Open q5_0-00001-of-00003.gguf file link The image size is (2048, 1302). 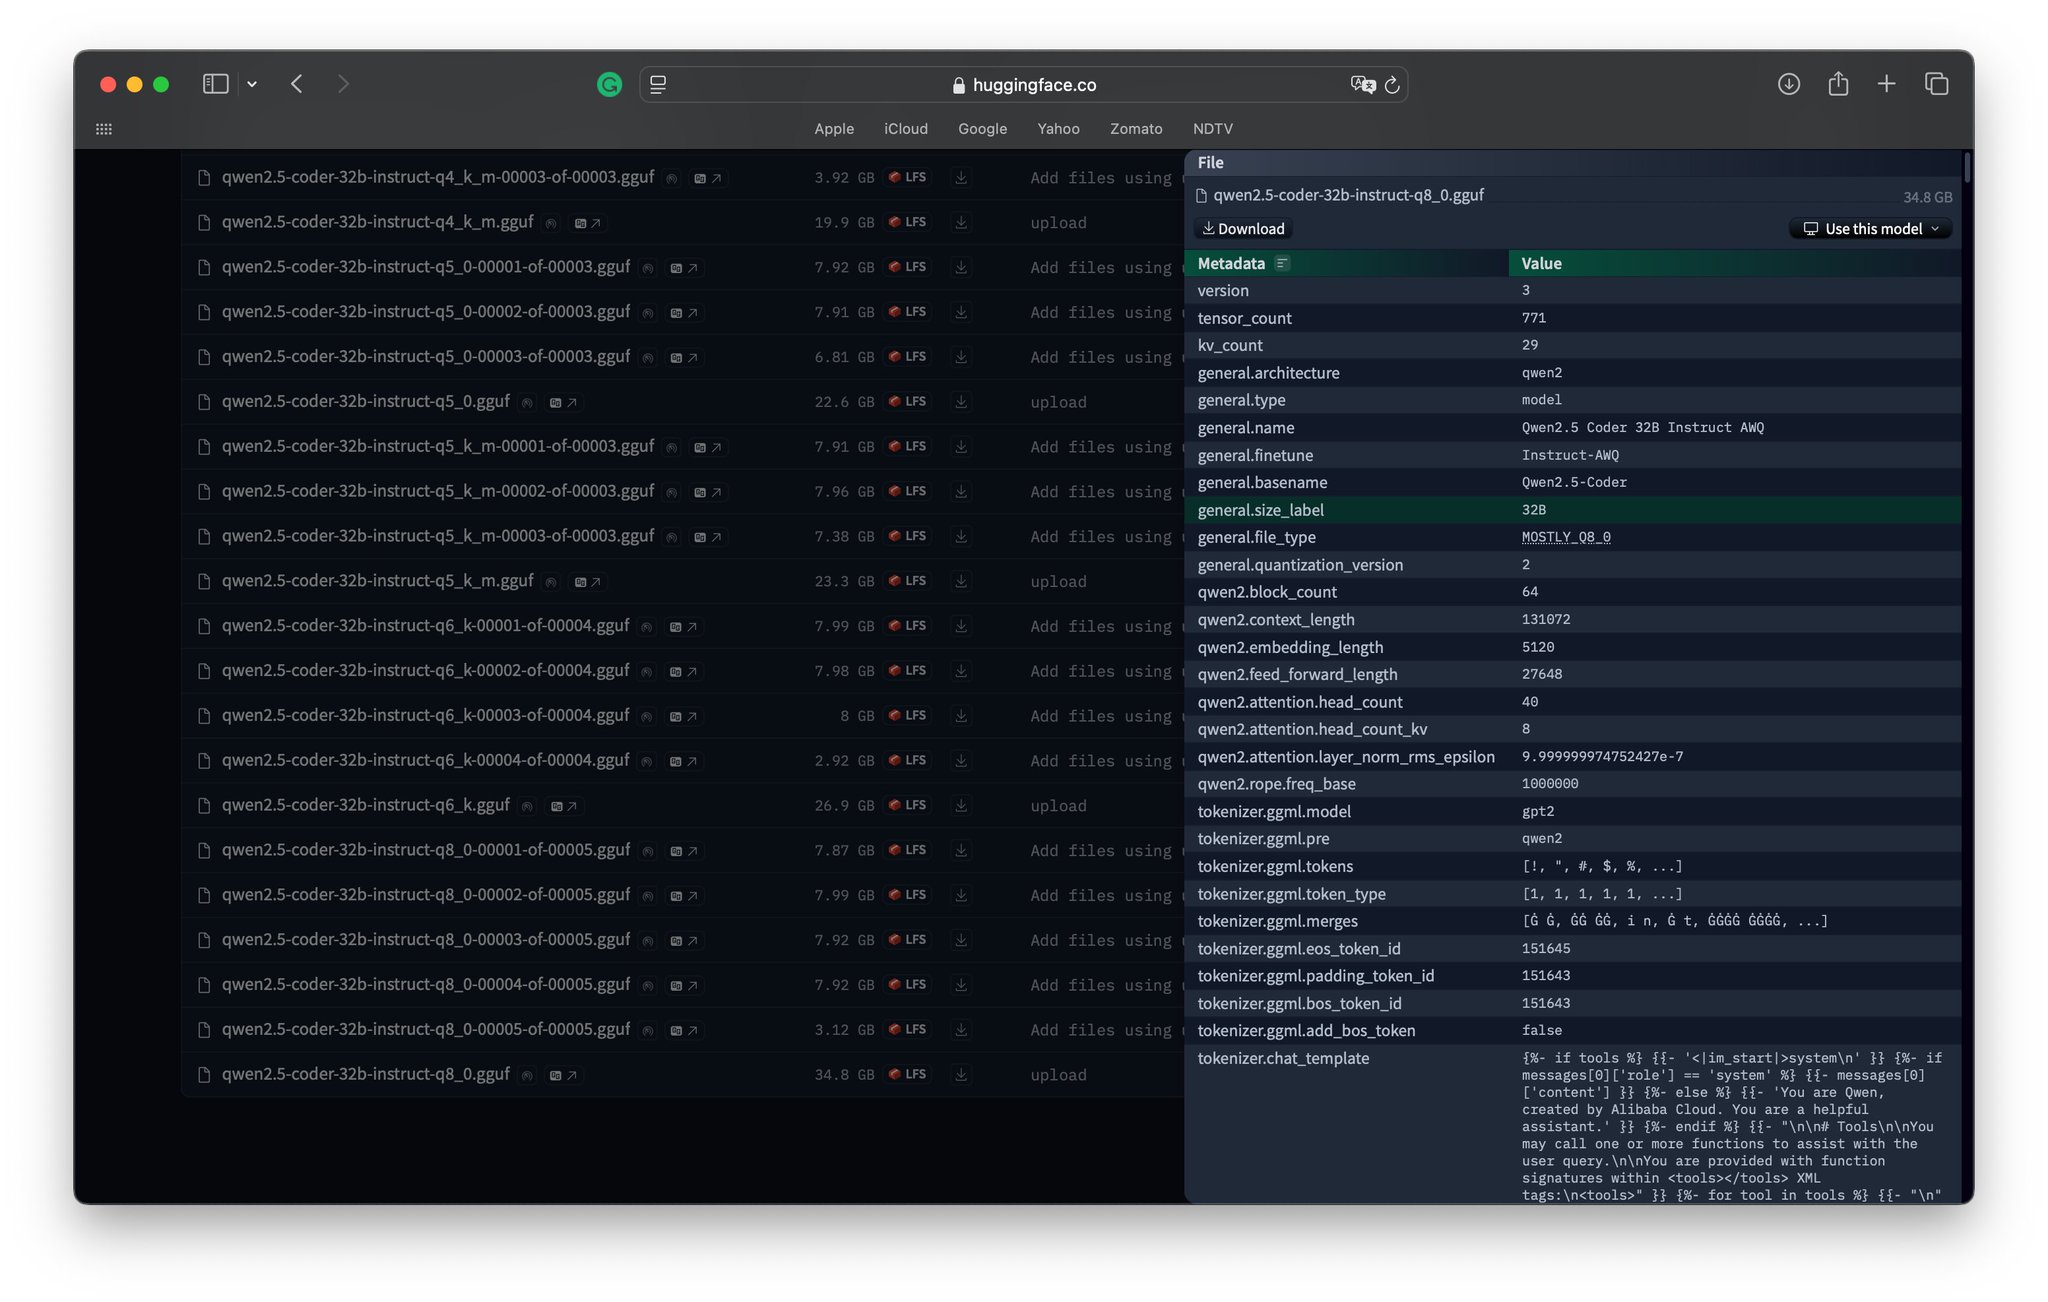(426, 267)
